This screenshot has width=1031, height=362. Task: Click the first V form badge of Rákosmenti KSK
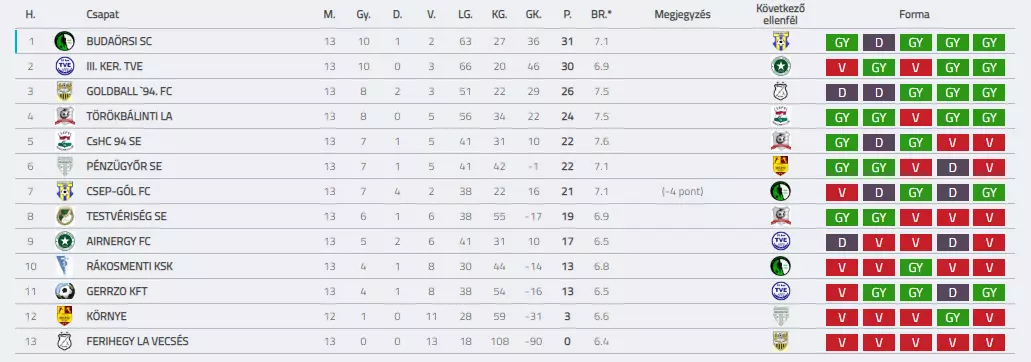842,267
